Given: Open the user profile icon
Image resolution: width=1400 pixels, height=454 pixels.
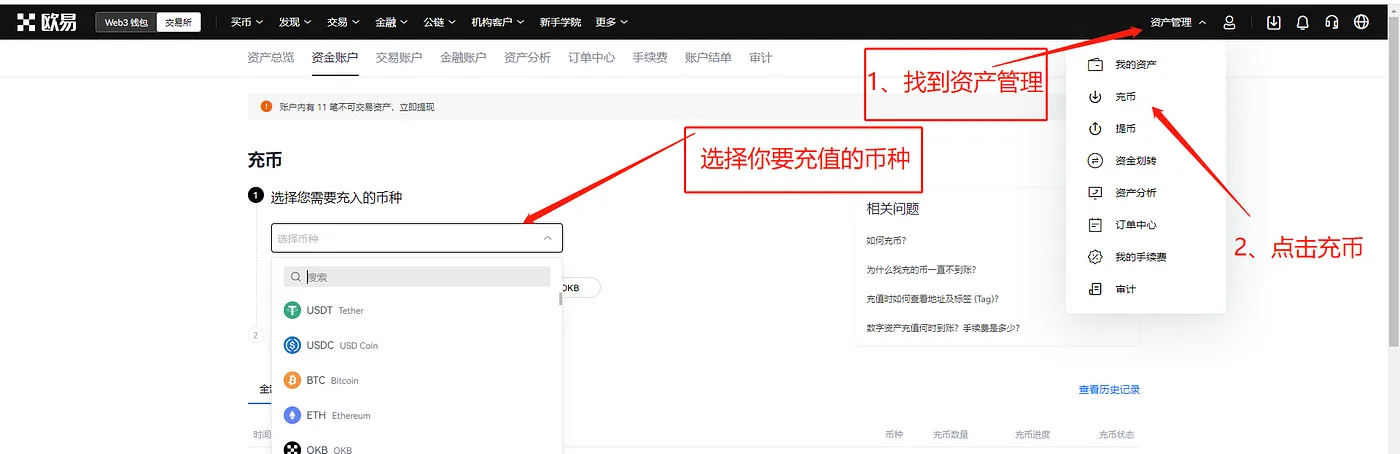Looking at the screenshot, I should [x=1230, y=22].
